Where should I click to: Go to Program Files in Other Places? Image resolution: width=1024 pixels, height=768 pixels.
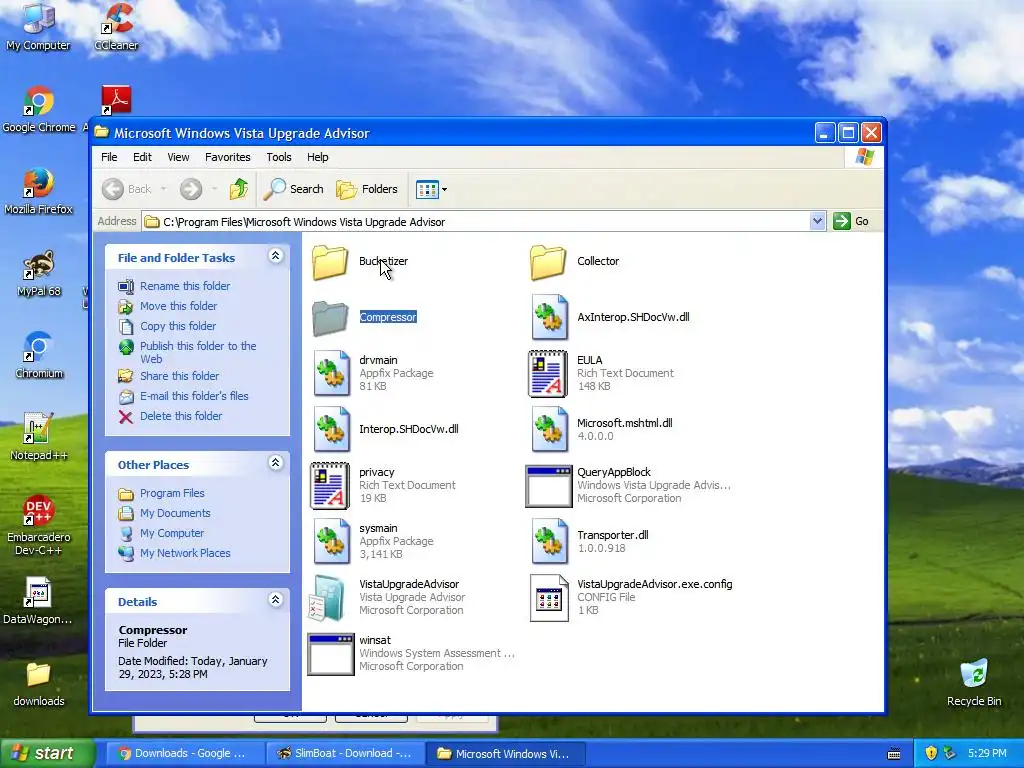172,494
